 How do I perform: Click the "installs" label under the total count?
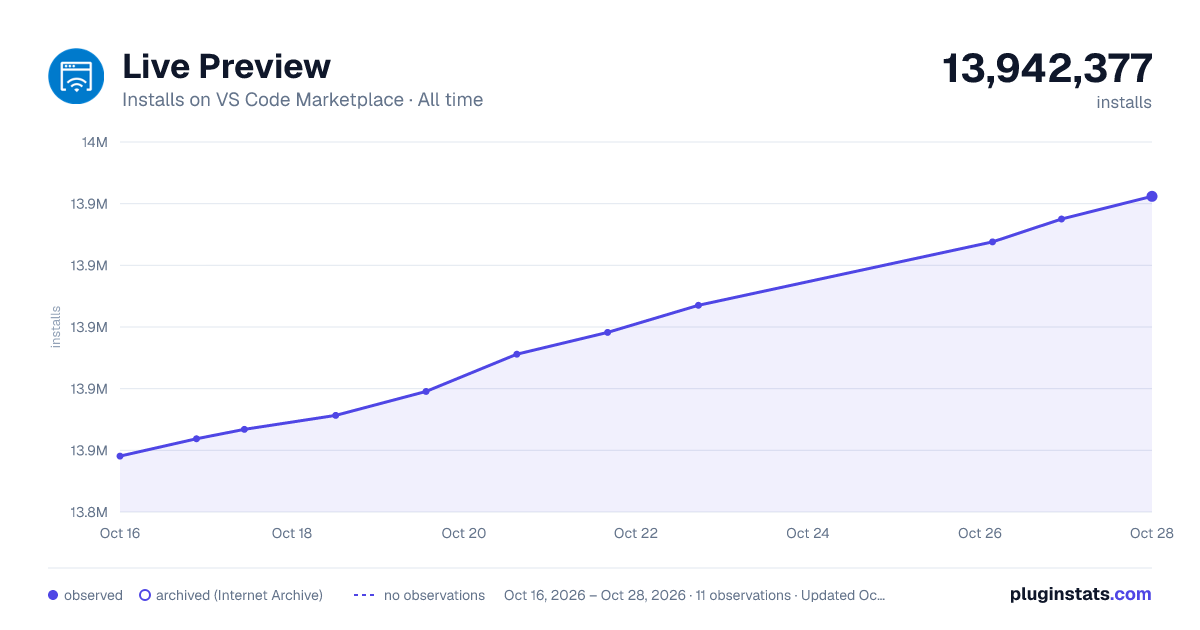point(1124,102)
